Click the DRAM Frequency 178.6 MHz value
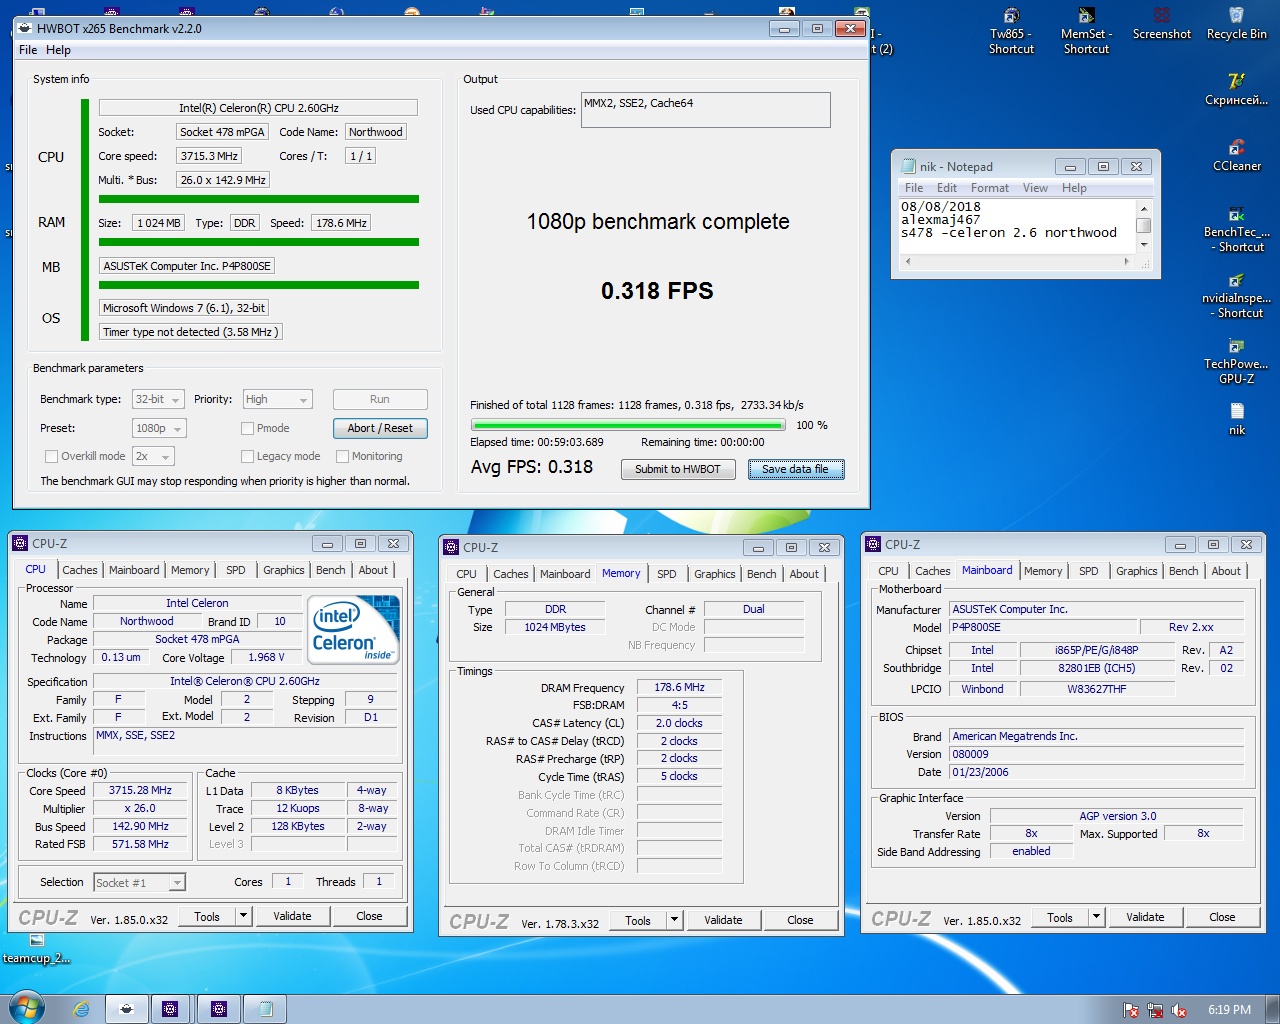Viewport: 1280px width, 1024px height. (679, 687)
